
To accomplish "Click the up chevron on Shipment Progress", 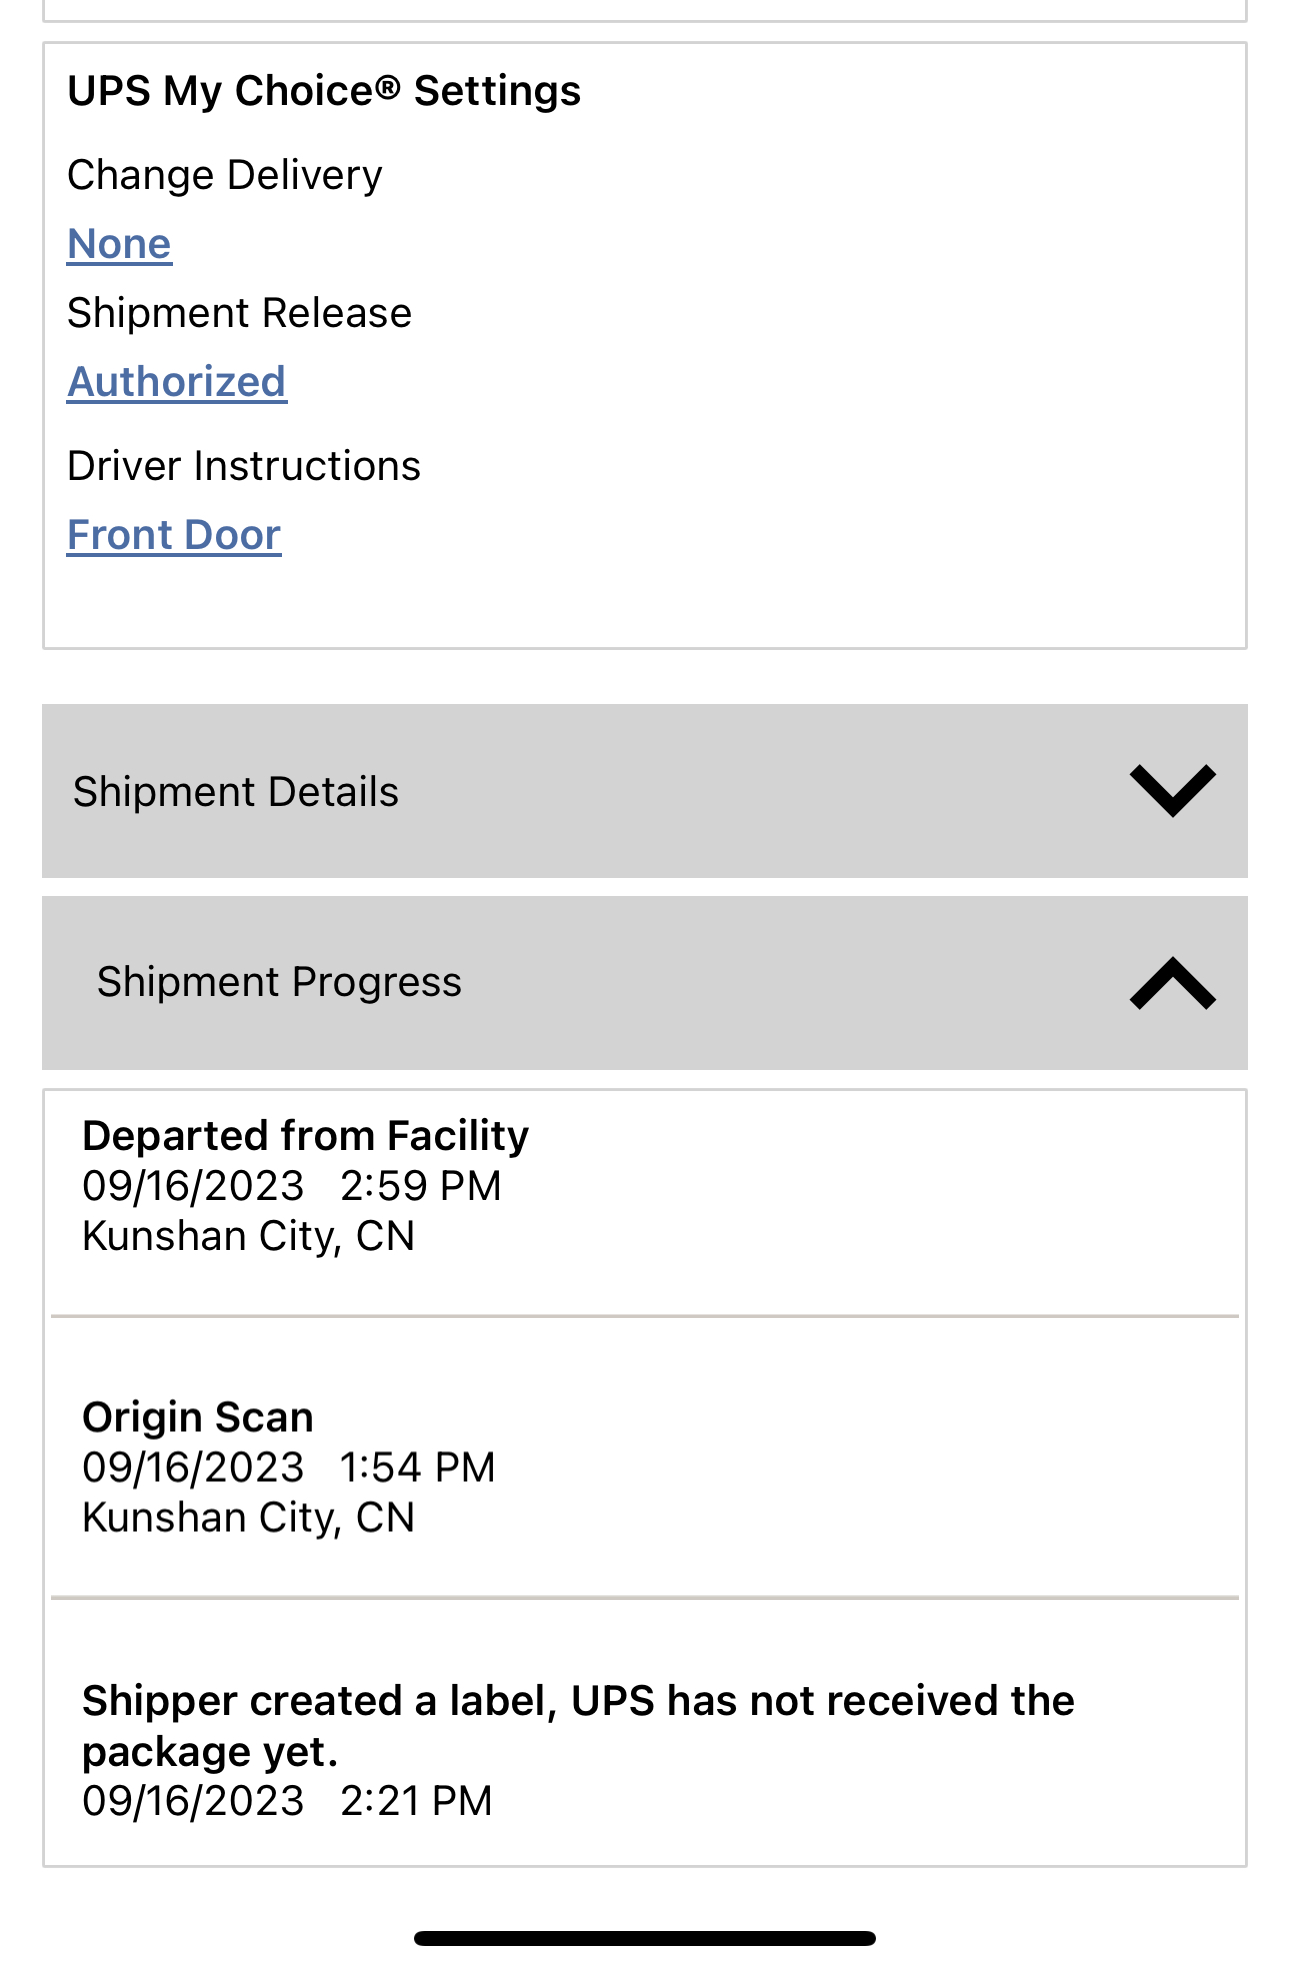I will (x=1172, y=983).
